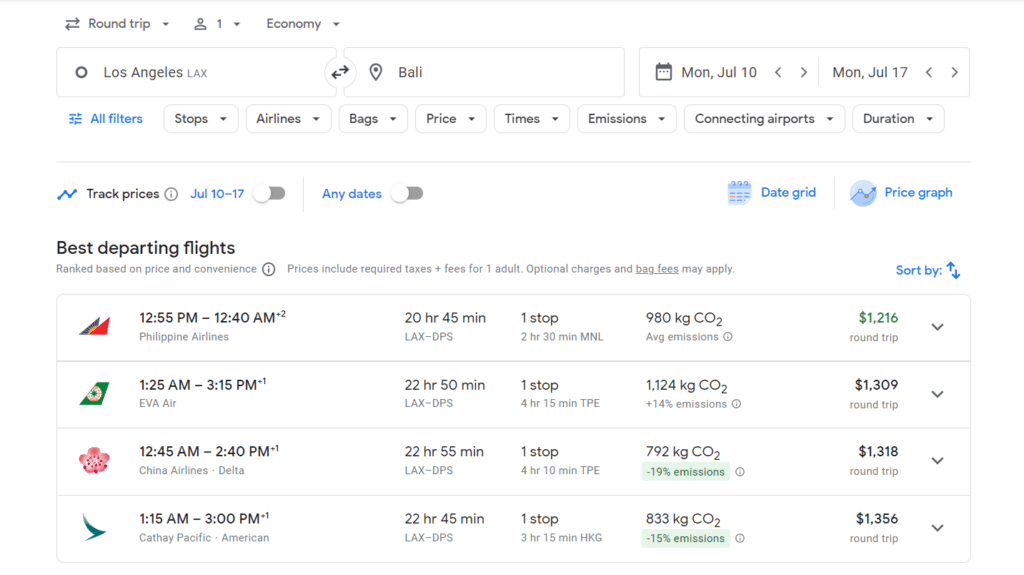Click the Mon, Jul 10 departure date
Viewport: 1024px width, 575px height.
point(719,73)
